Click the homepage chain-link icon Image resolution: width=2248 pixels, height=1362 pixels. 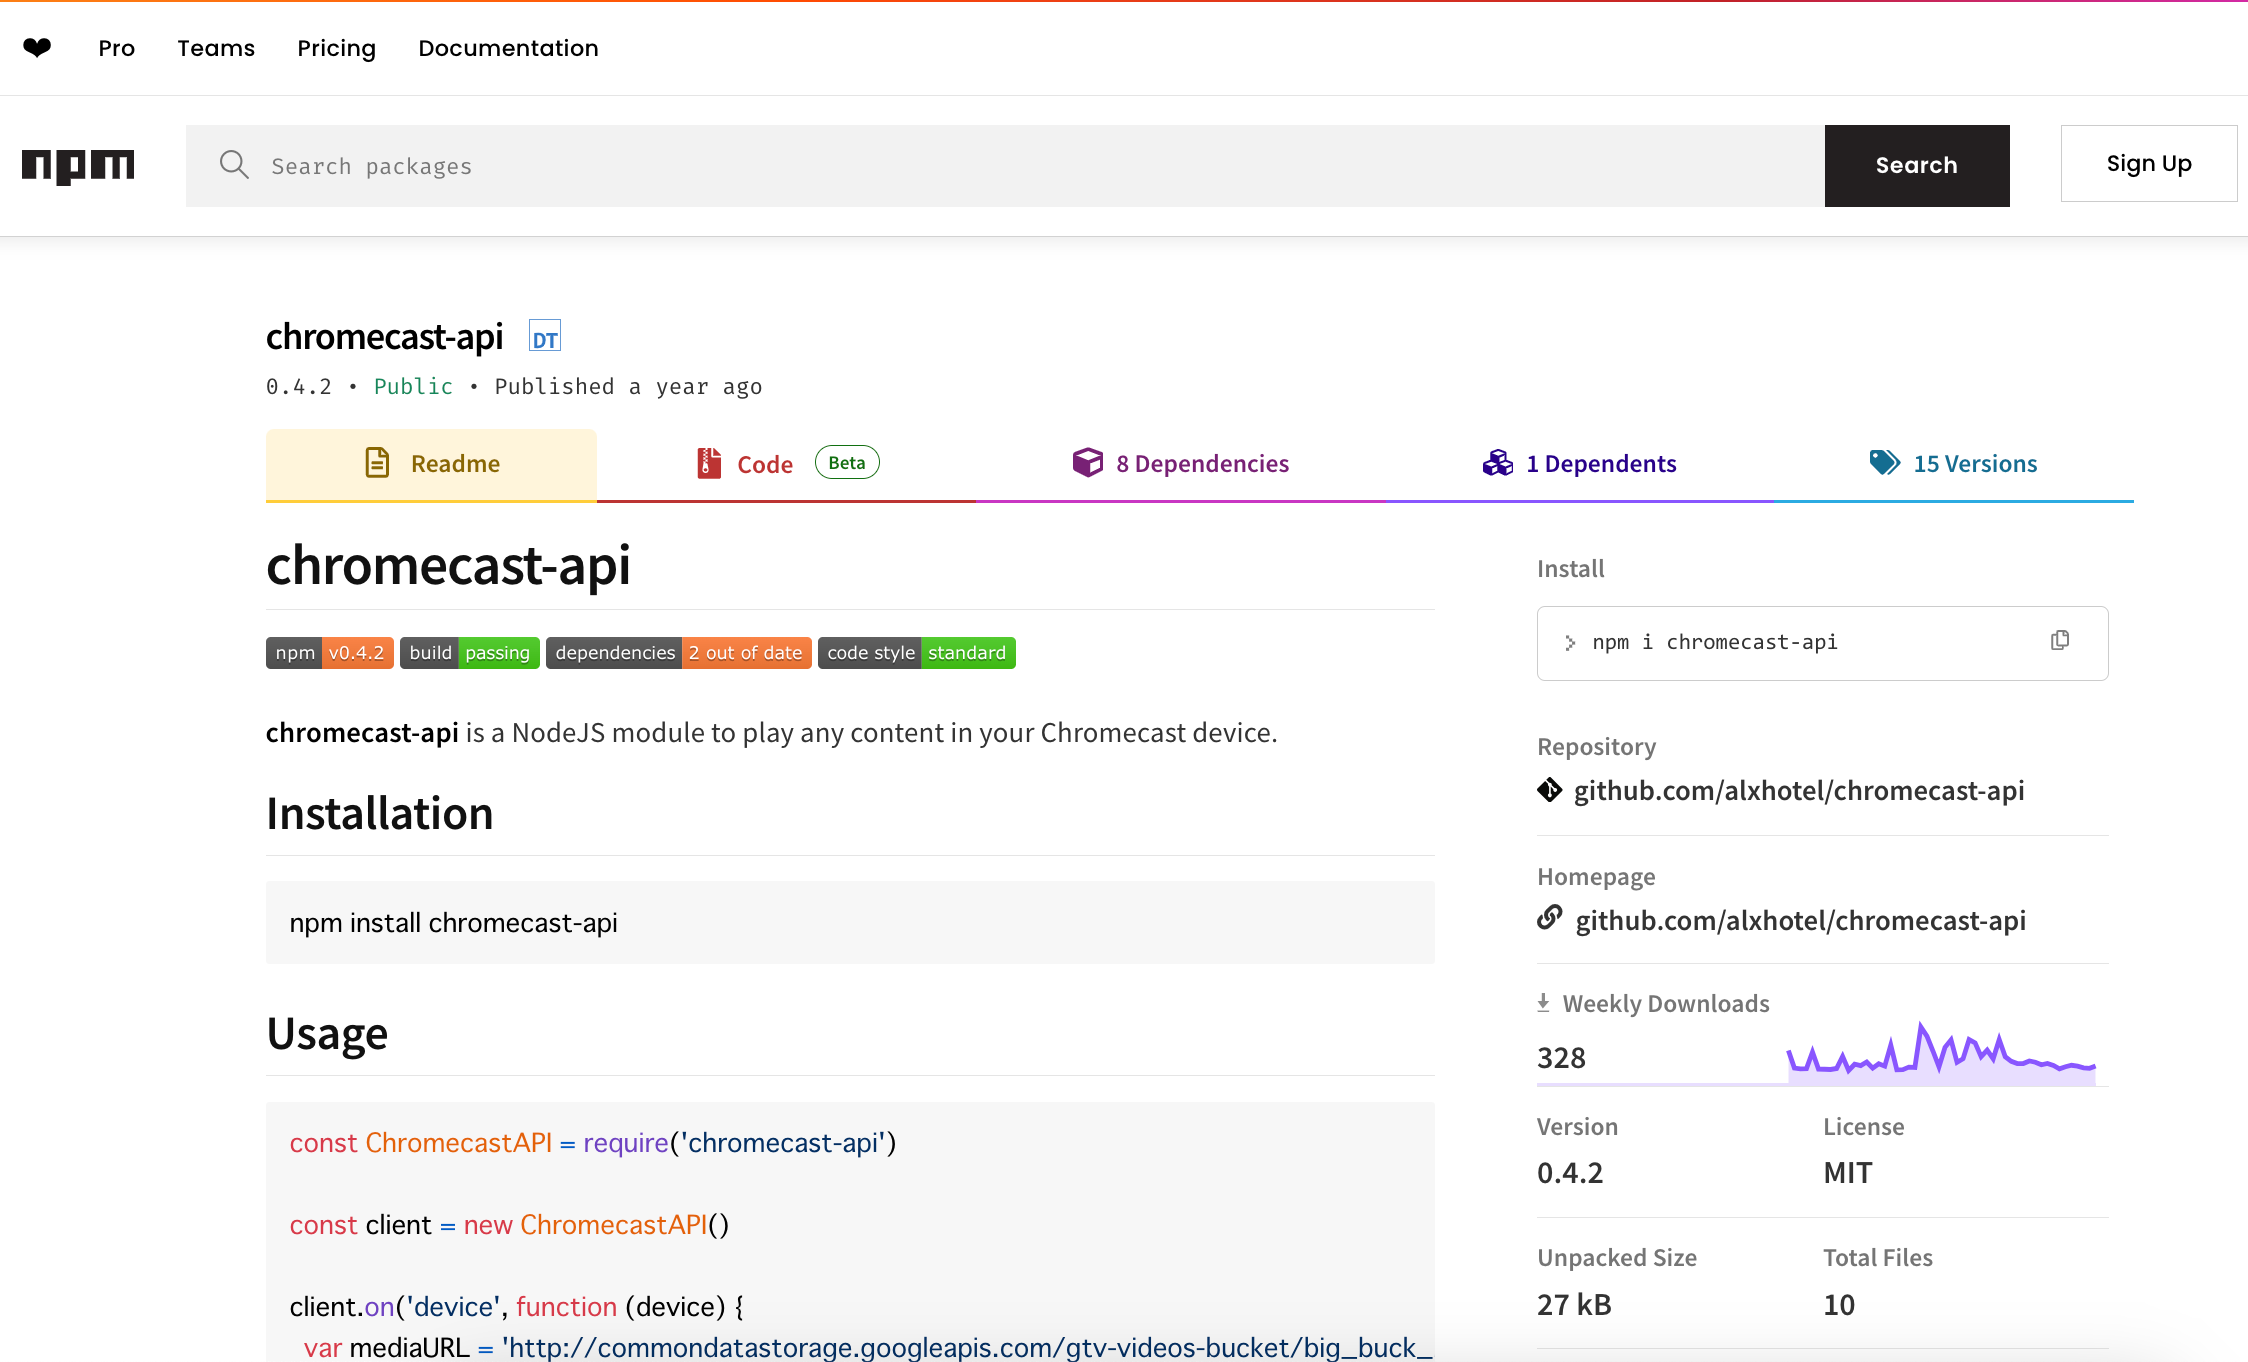coord(1550,917)
